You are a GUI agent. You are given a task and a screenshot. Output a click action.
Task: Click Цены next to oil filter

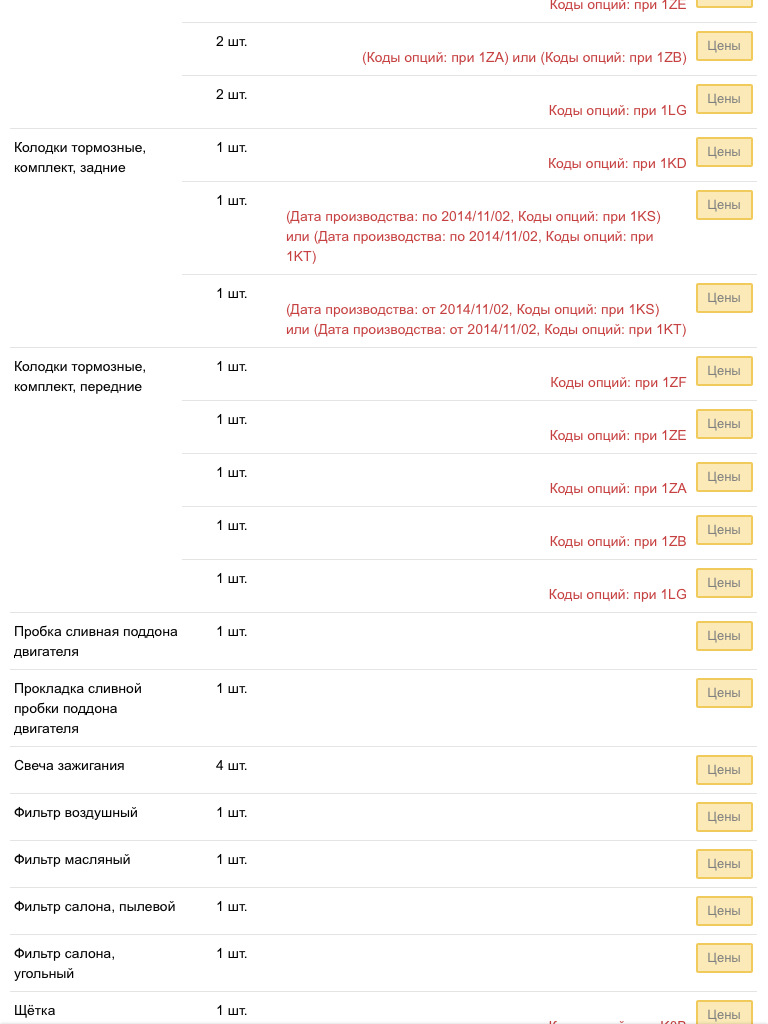(x=724, y=863)
